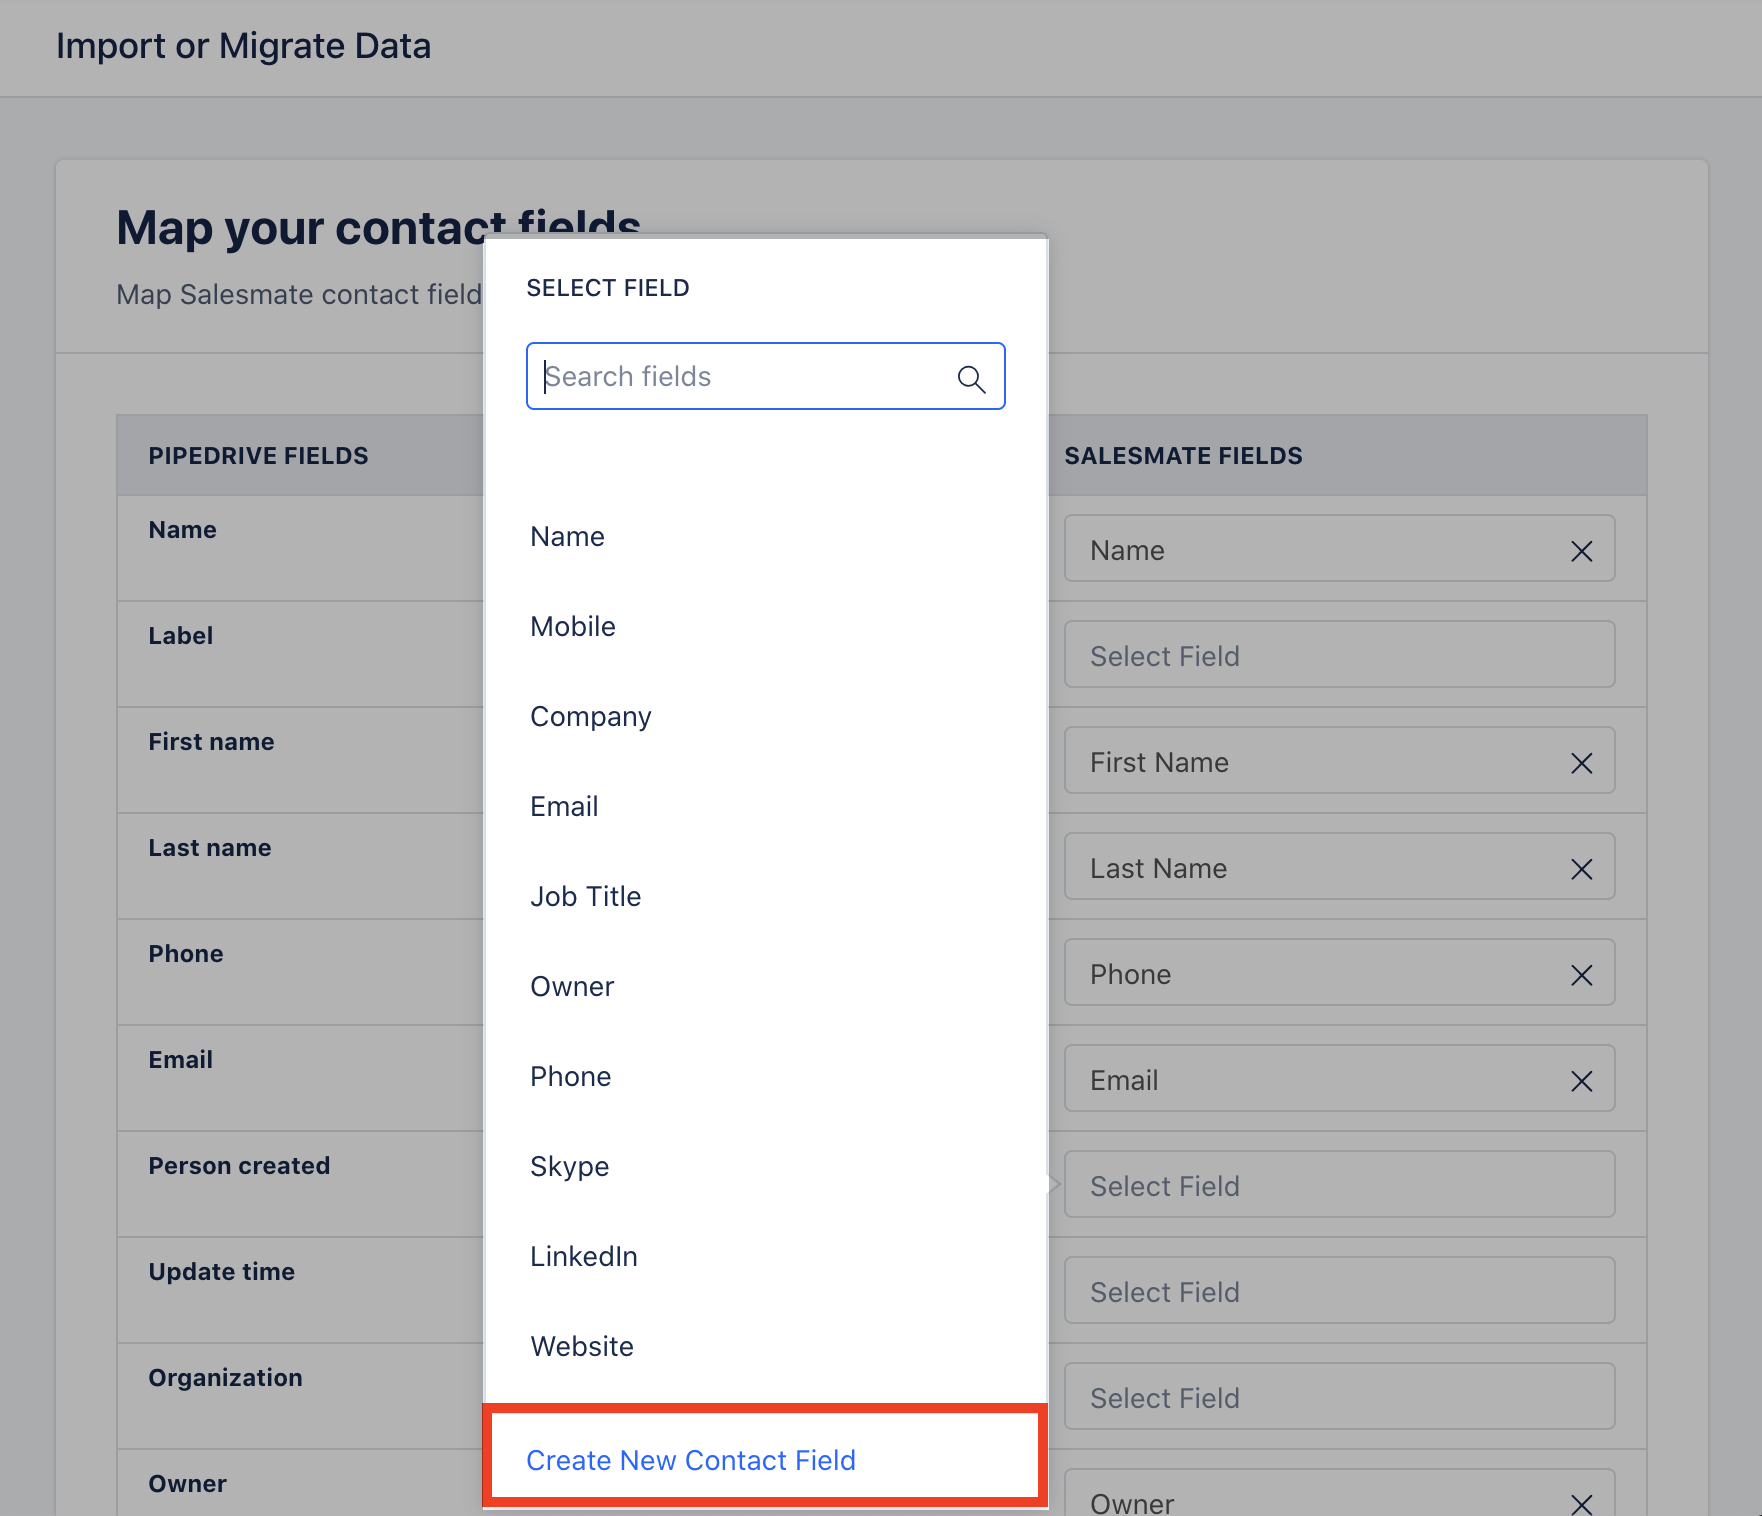Image resolution: width=1762 pixels, height=1516 pixels.
Task: Clear the Last Name mapping
Action: pyautogui.click(x=1581, y=869)
